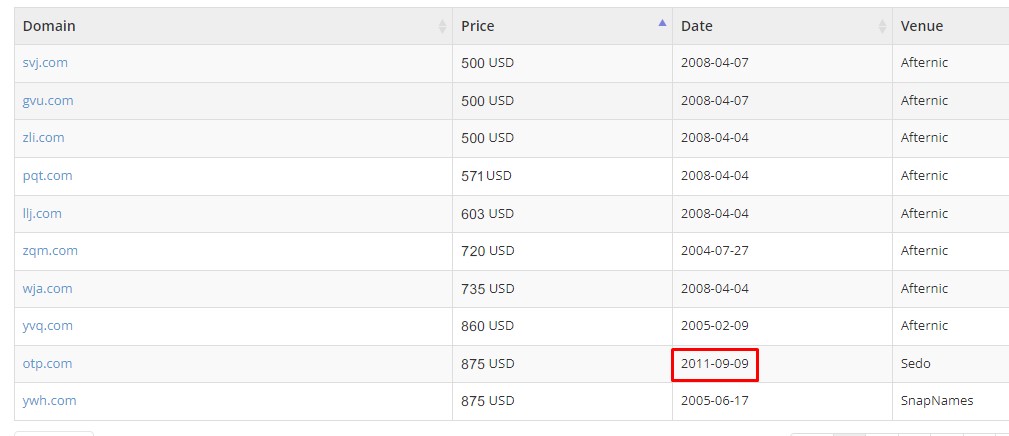Open the yvq.com link
The height and width of the screenshot is (436, 1009).
[48, 326]
